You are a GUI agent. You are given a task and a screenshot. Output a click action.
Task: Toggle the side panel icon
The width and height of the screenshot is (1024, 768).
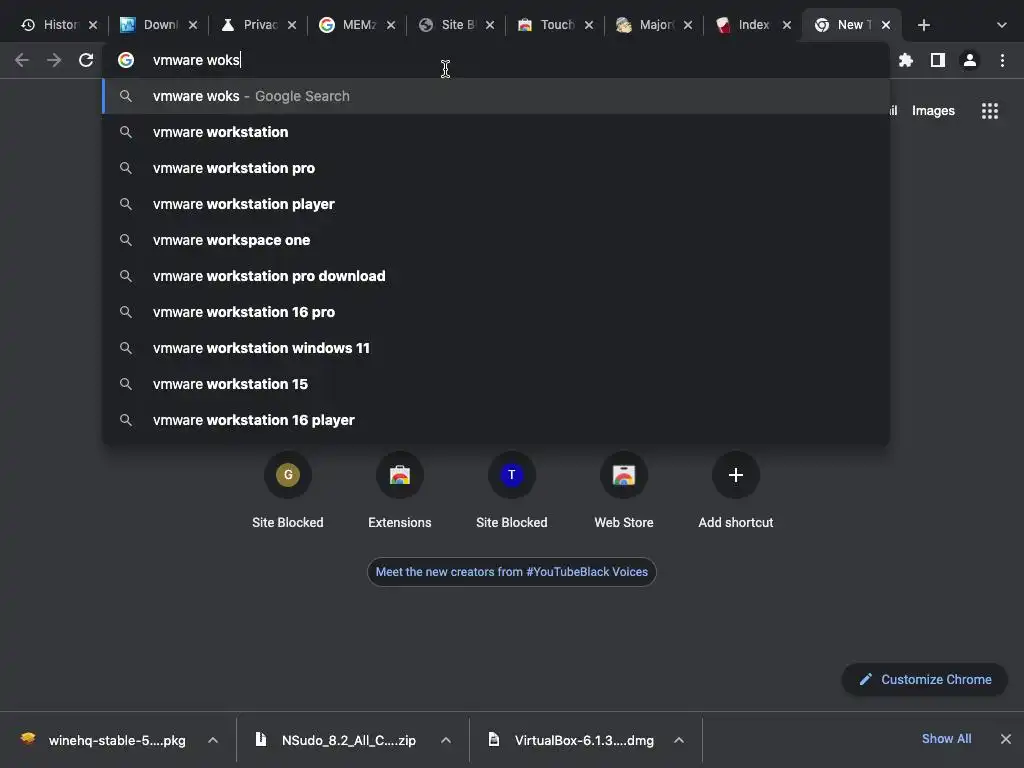pyautogui.click(x=938, y=60)
